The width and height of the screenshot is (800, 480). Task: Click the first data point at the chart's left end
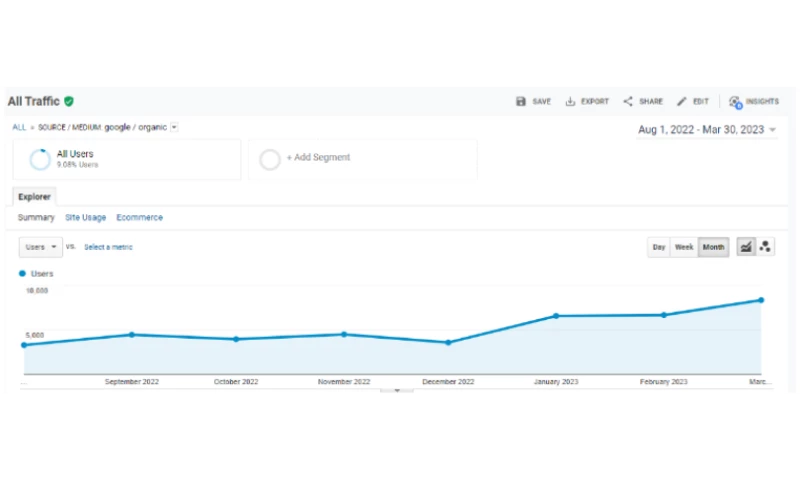tap(24, 345)
